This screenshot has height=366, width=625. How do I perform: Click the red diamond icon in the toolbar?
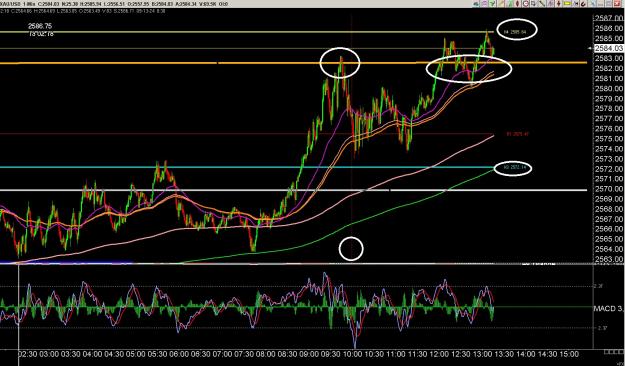pyautogui.click(x=517, y=4)
